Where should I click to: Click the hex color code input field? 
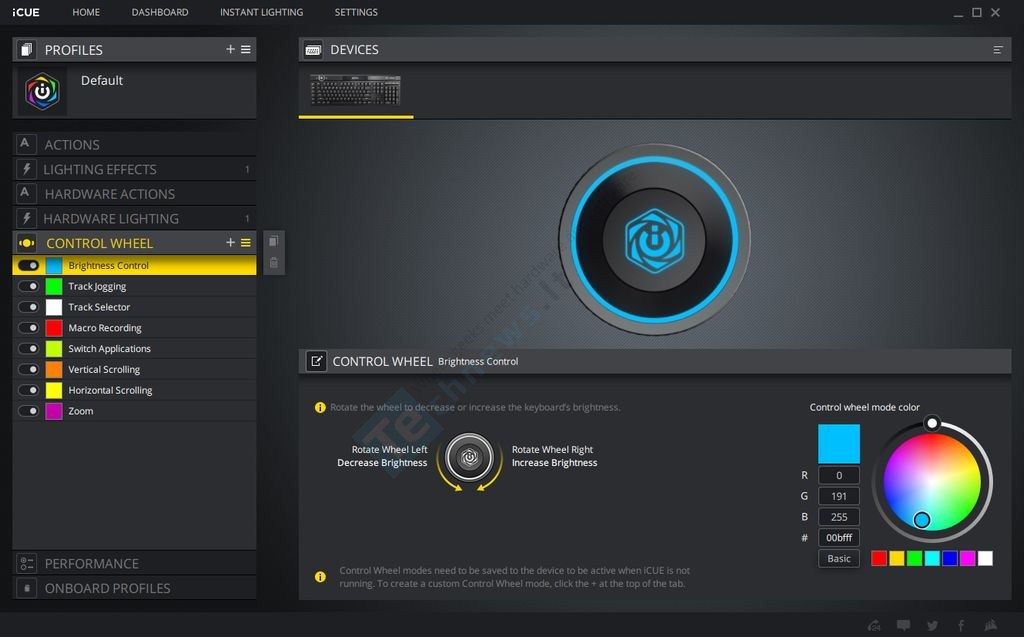[x=839, y=538]
